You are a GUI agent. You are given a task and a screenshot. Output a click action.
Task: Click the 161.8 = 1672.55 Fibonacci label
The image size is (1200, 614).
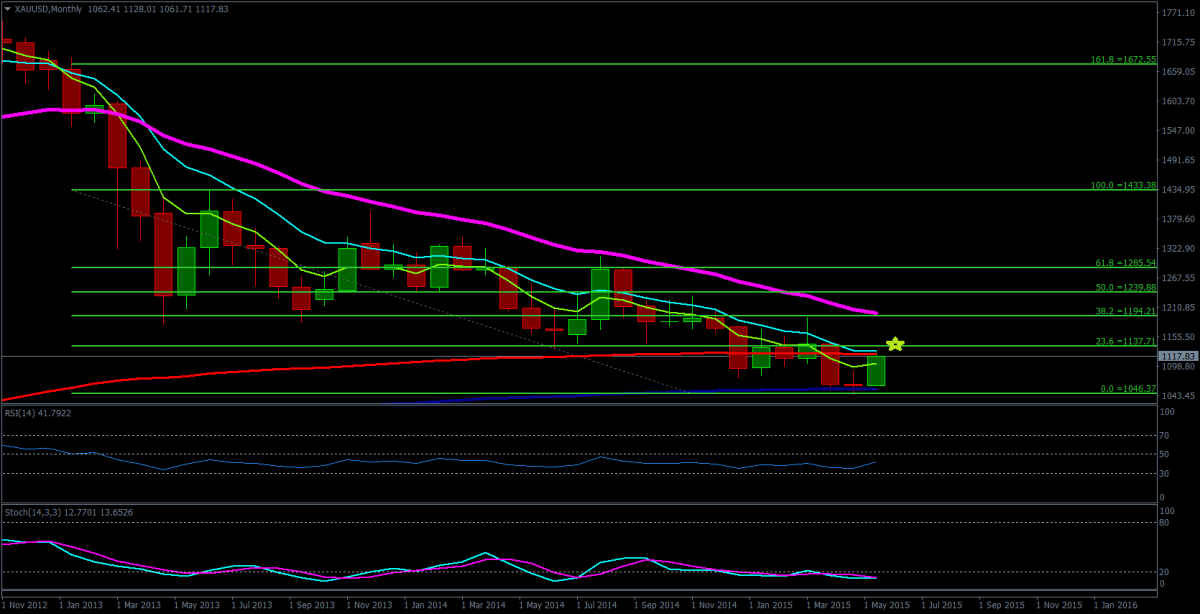click(1123, 59)
